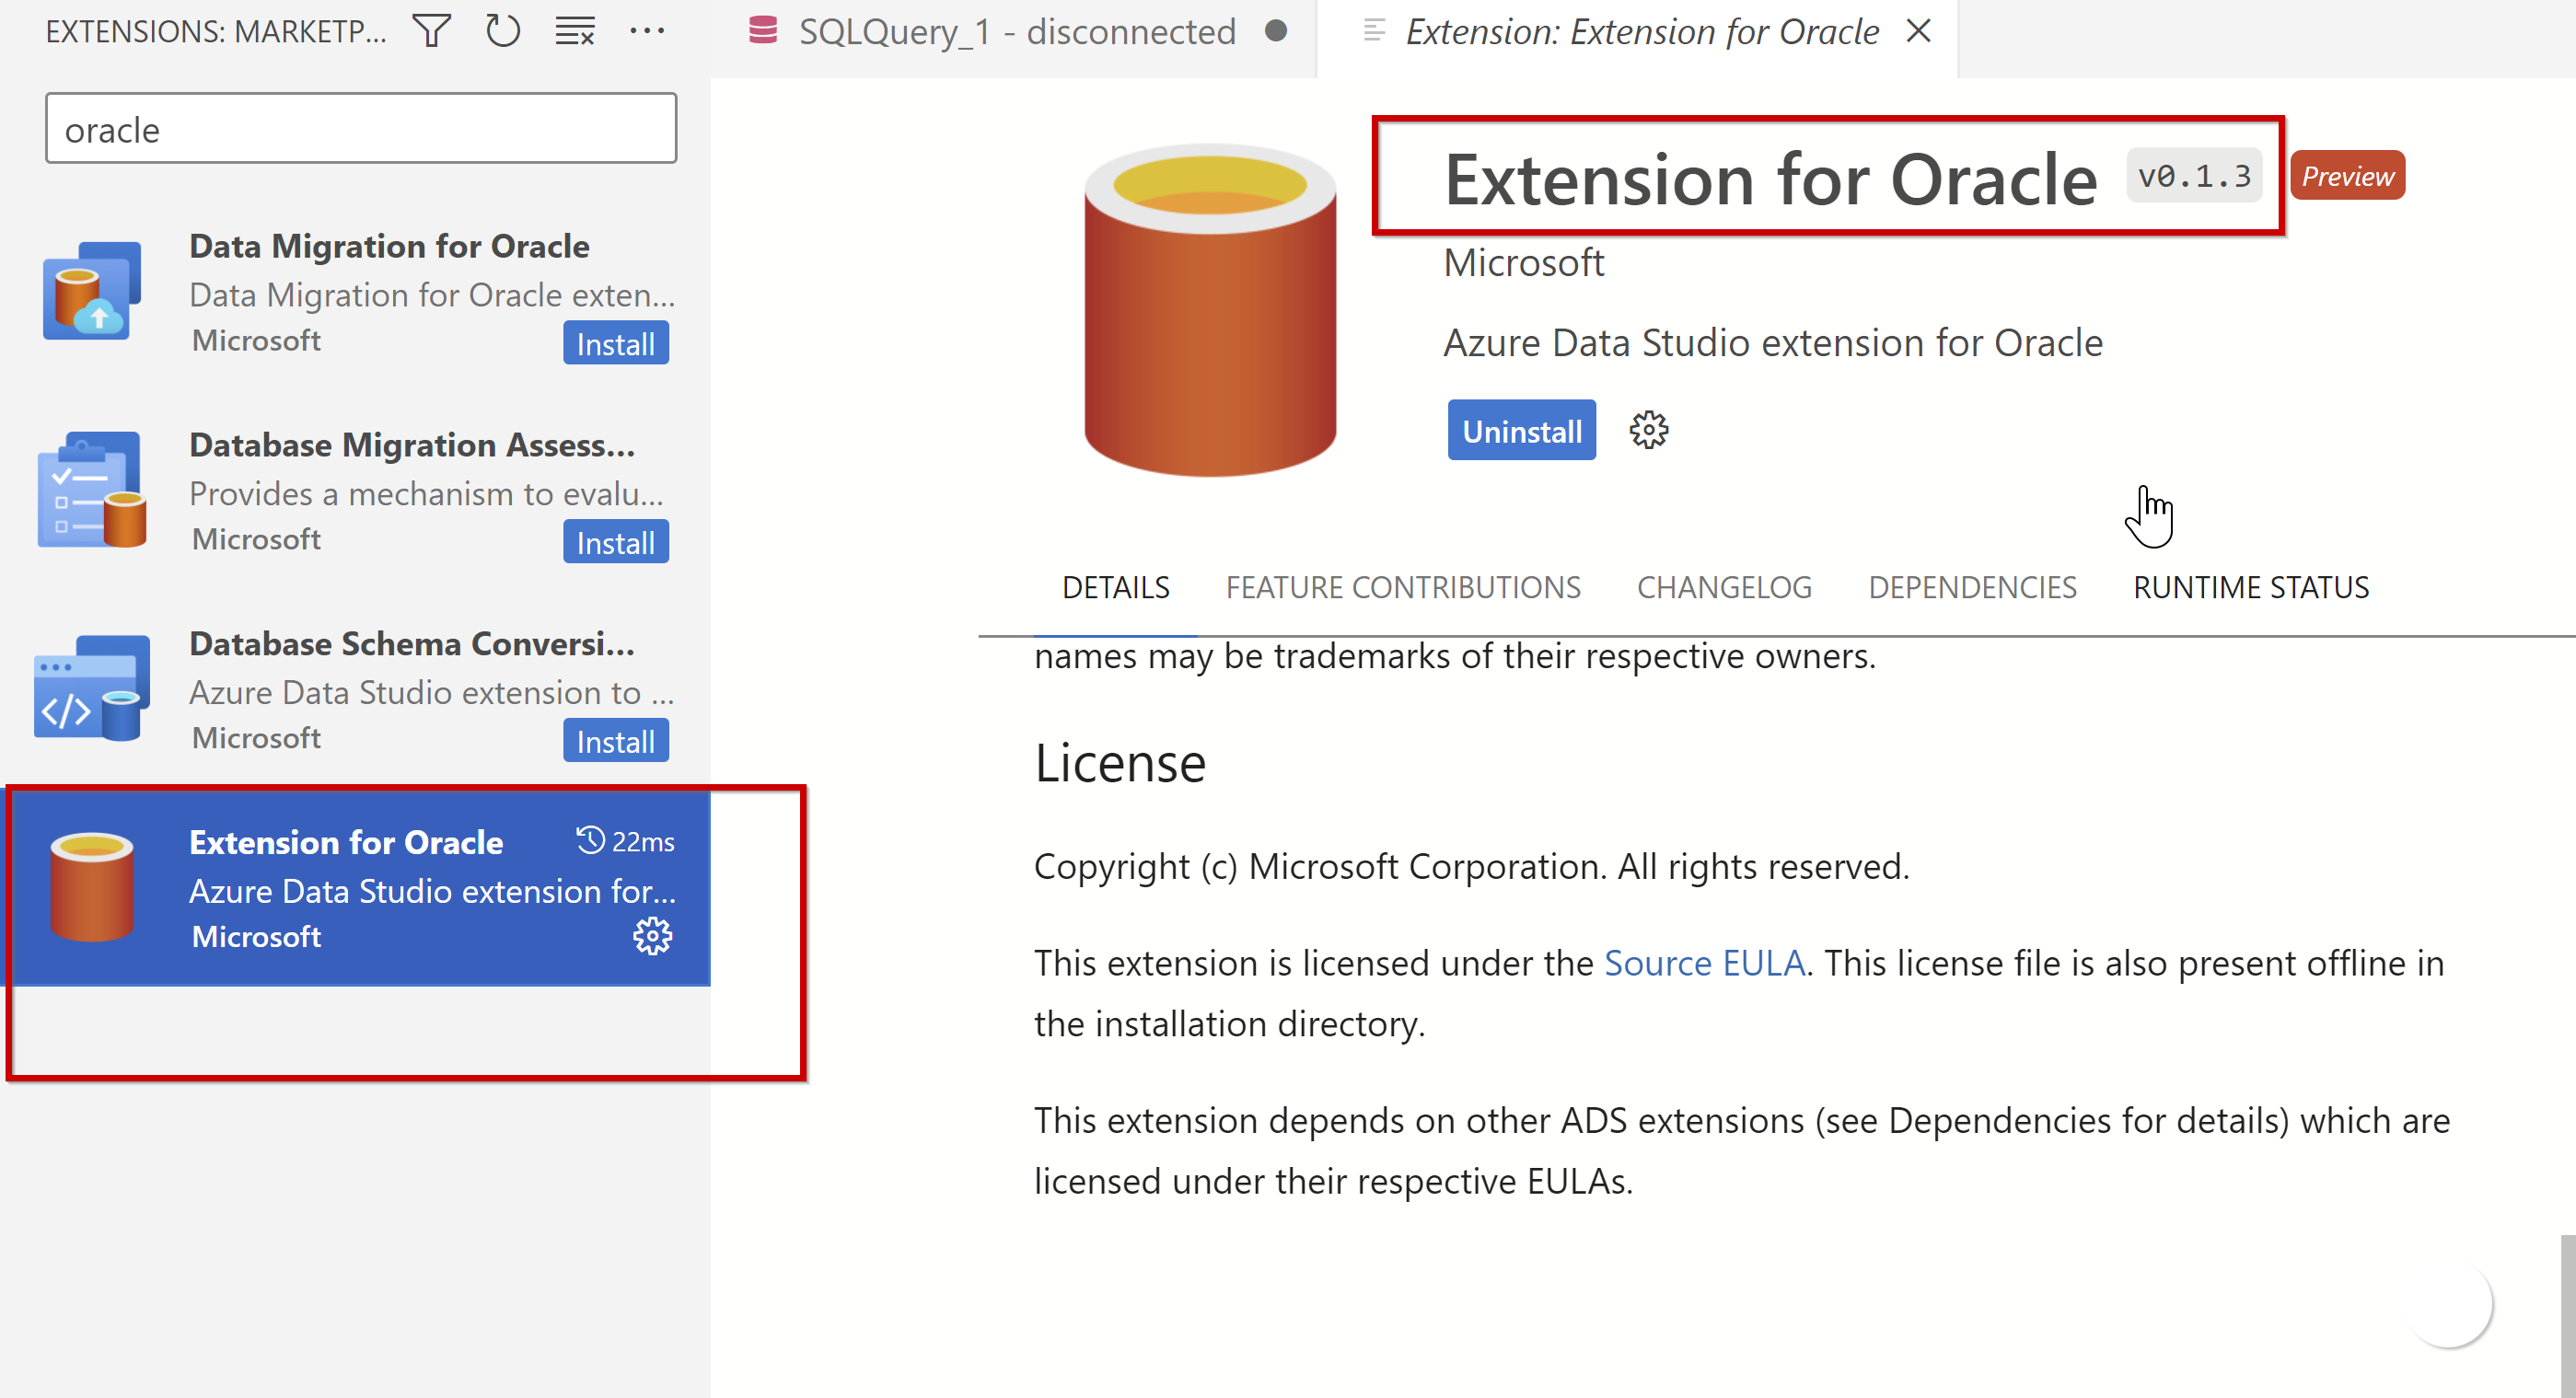Open the extensions panel more actions menu
2576x1398 pixels.
coord(647,31)
